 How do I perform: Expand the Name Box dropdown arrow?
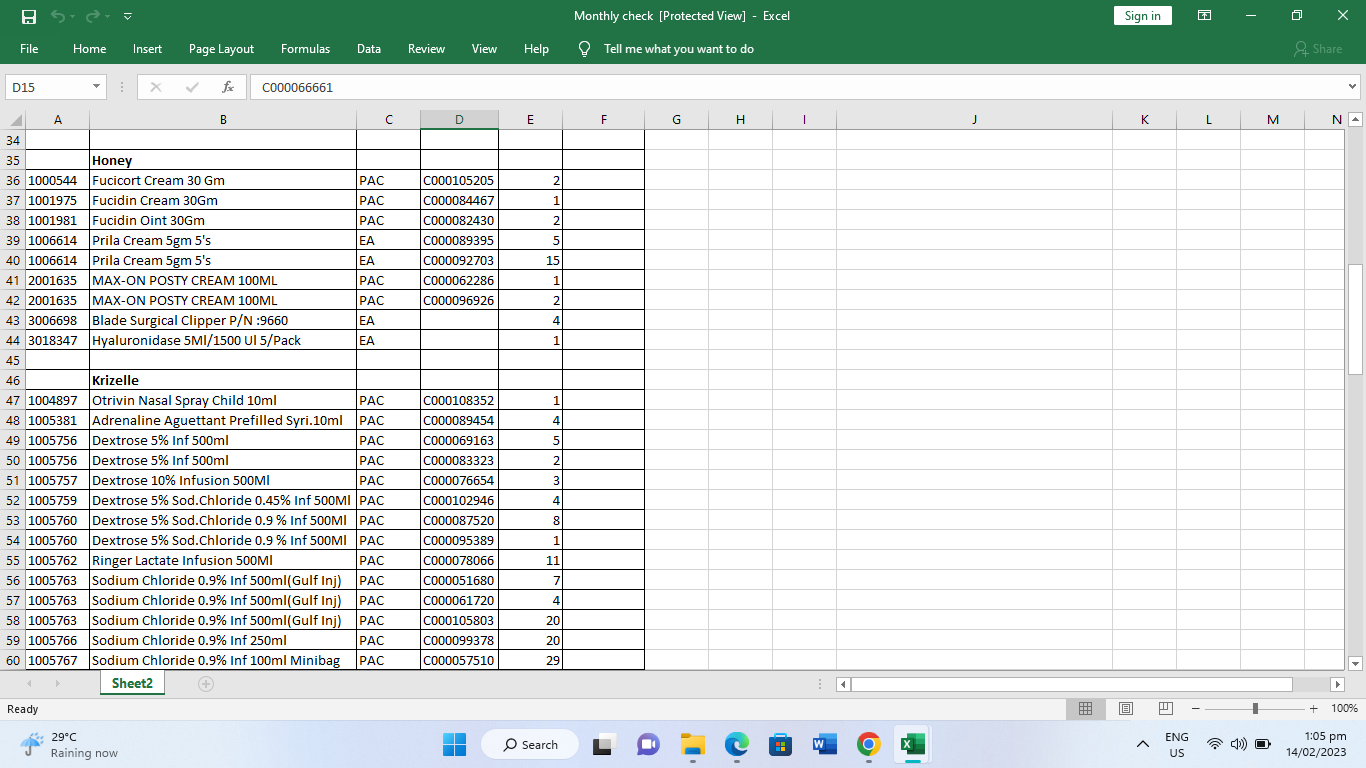point(97,87)
